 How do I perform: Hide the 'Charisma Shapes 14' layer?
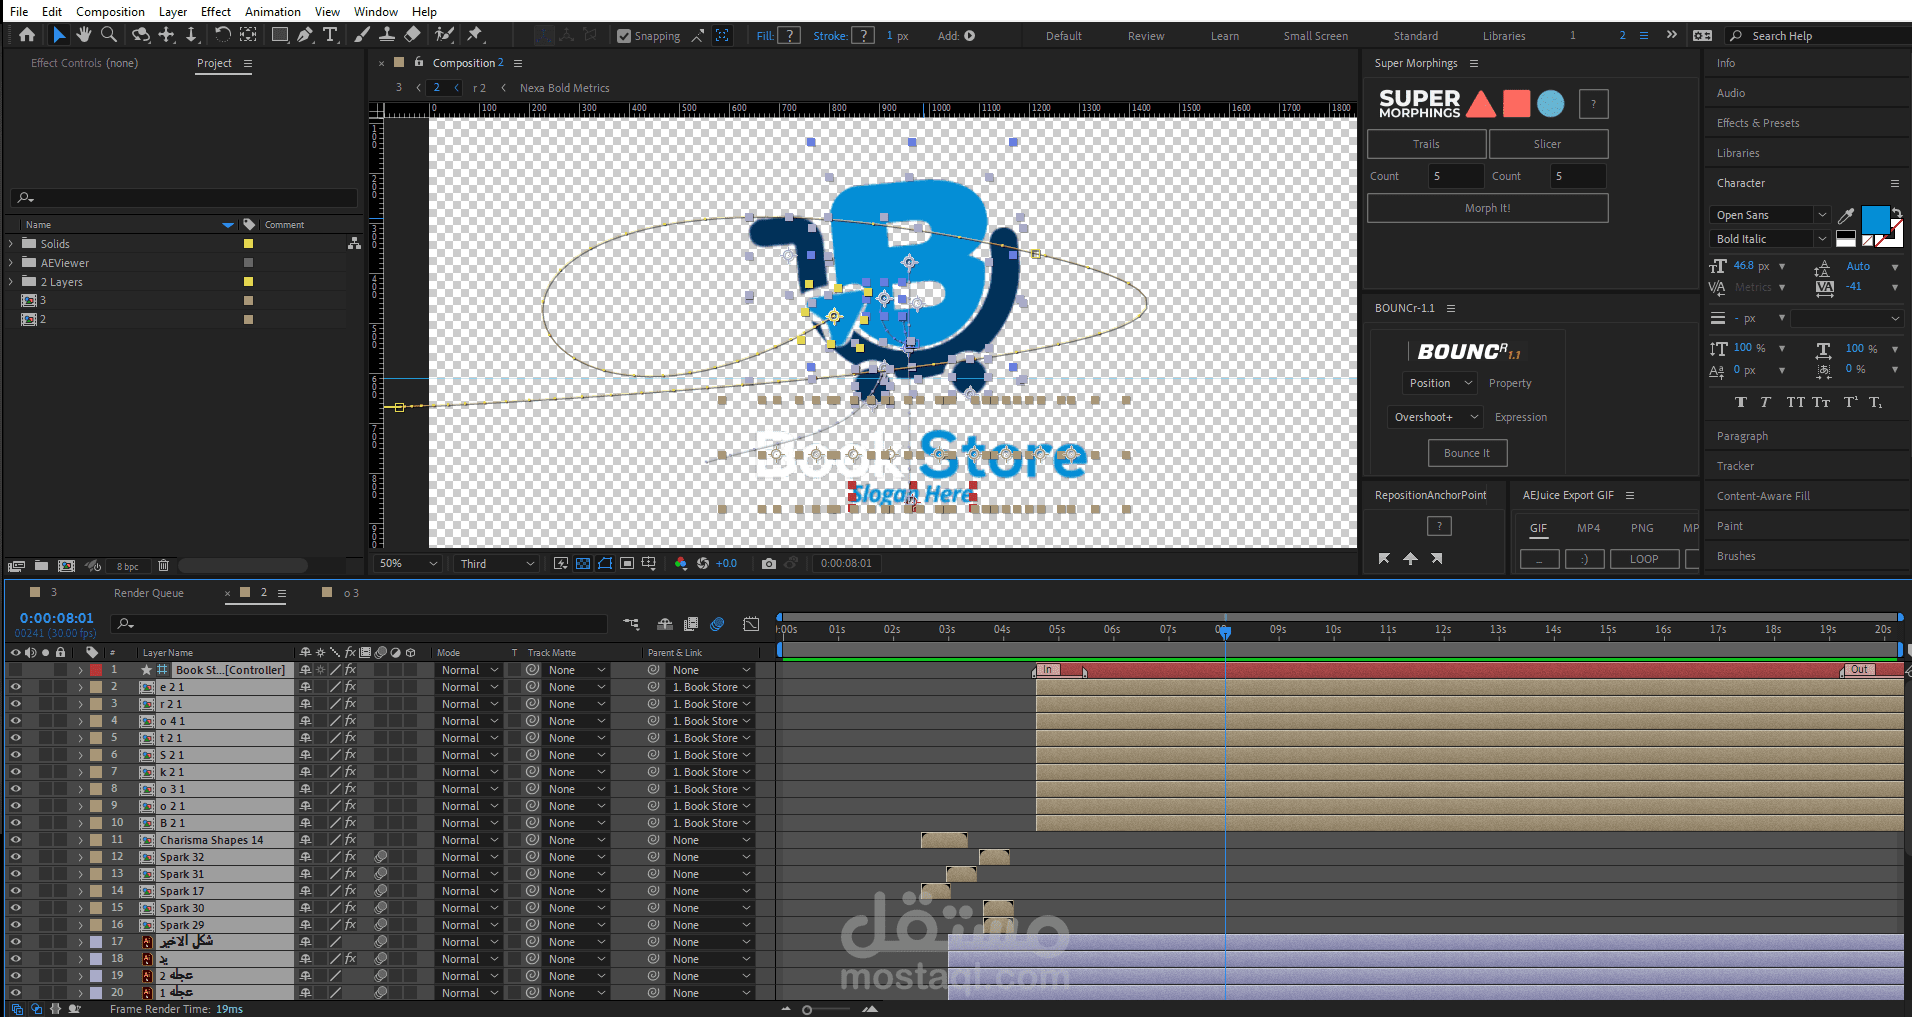click(x=15, y=840)
